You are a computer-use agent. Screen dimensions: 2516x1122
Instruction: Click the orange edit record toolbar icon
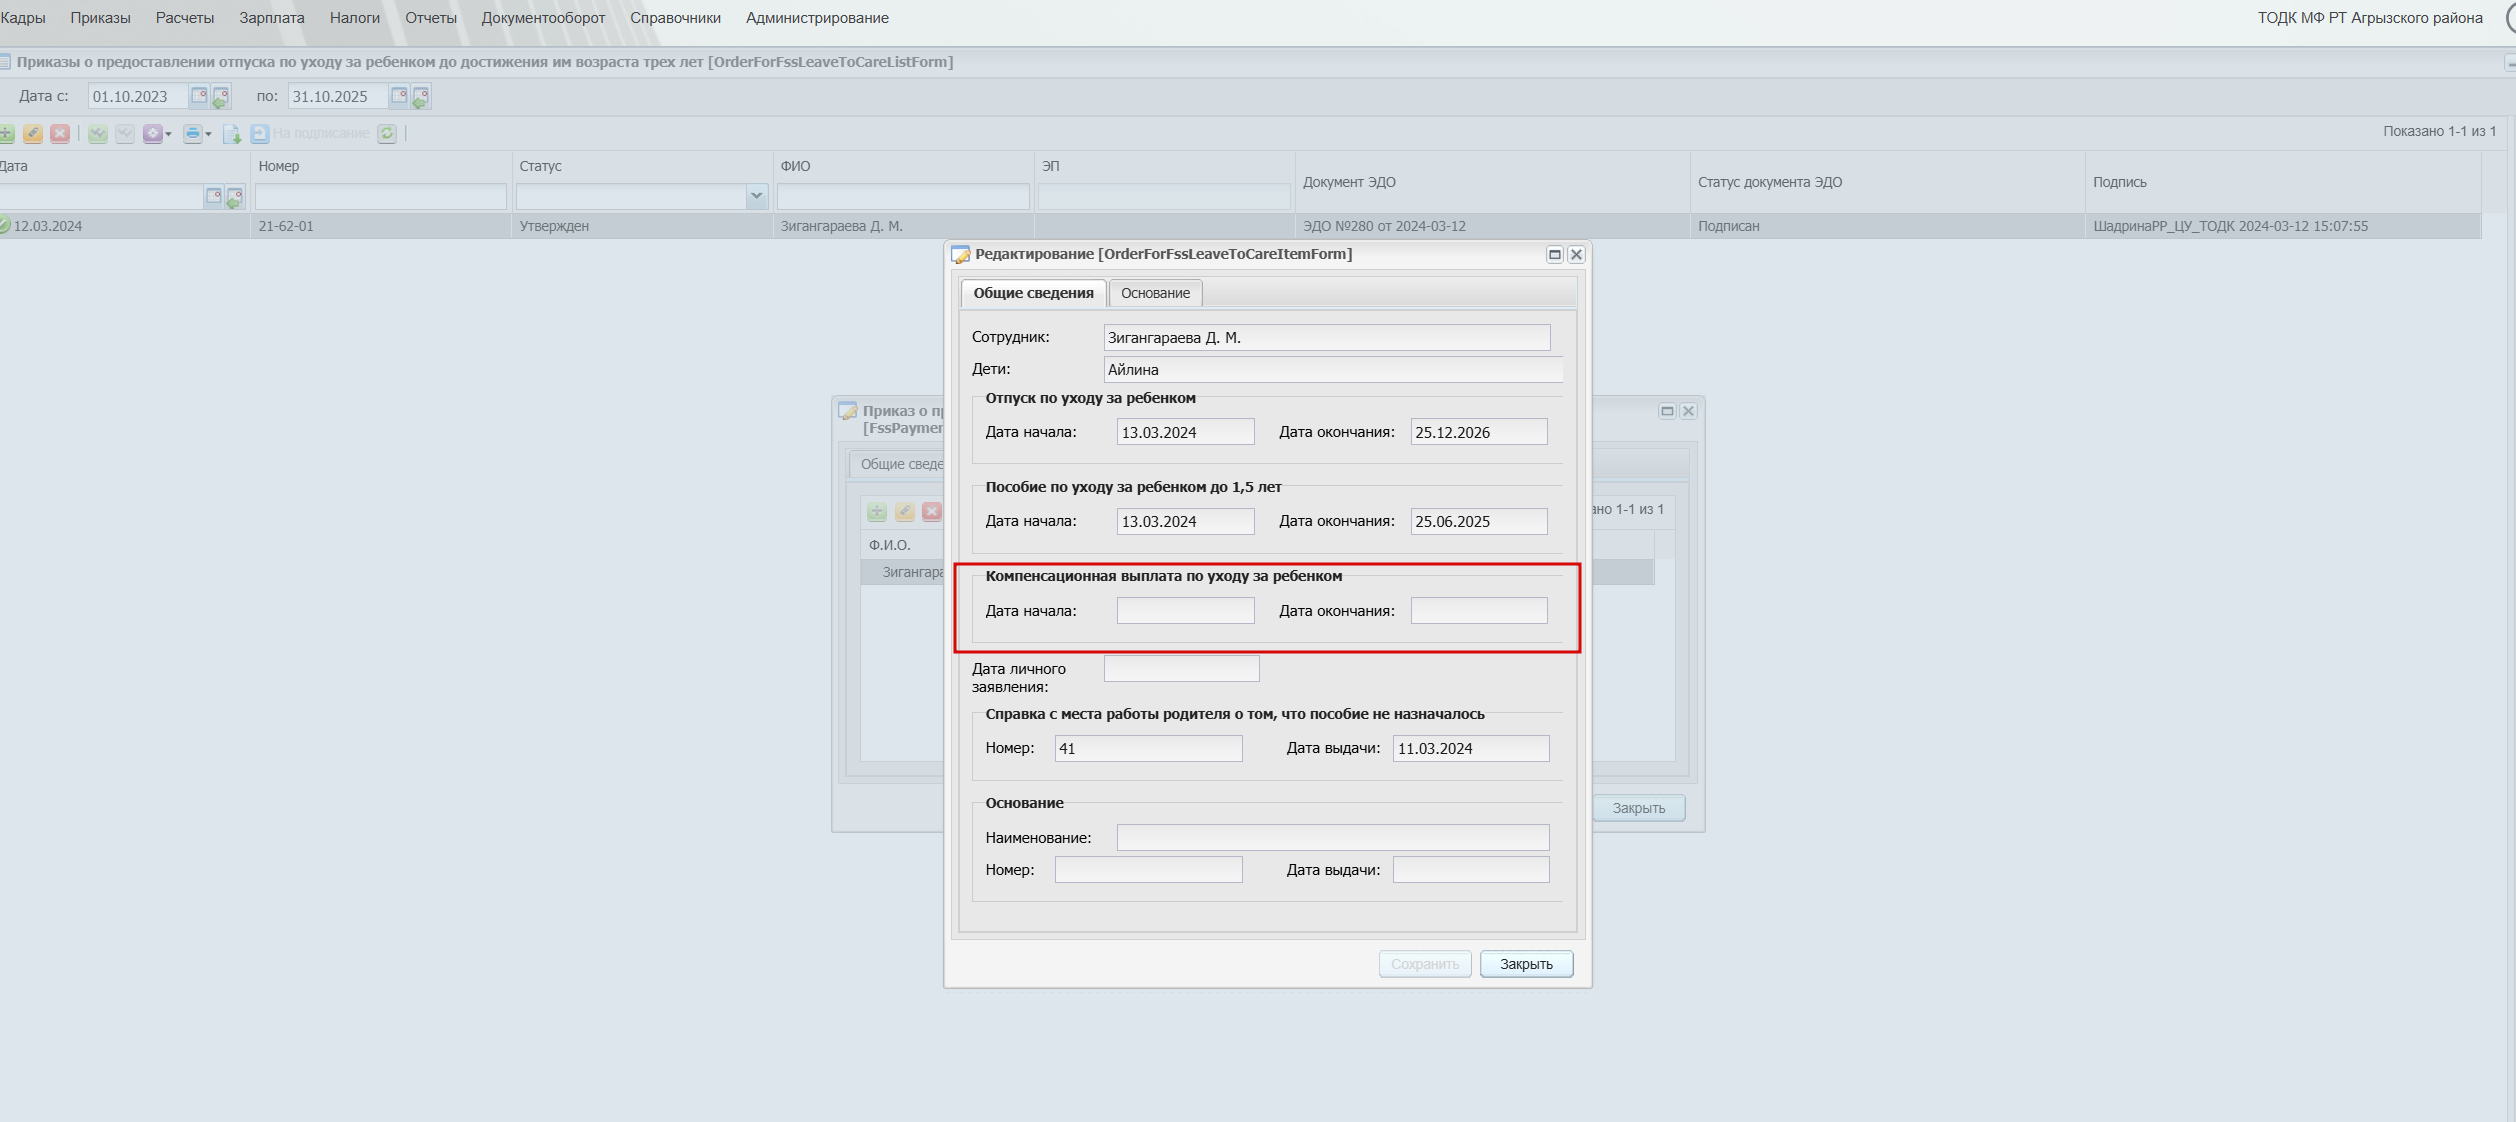pos(33,134)
